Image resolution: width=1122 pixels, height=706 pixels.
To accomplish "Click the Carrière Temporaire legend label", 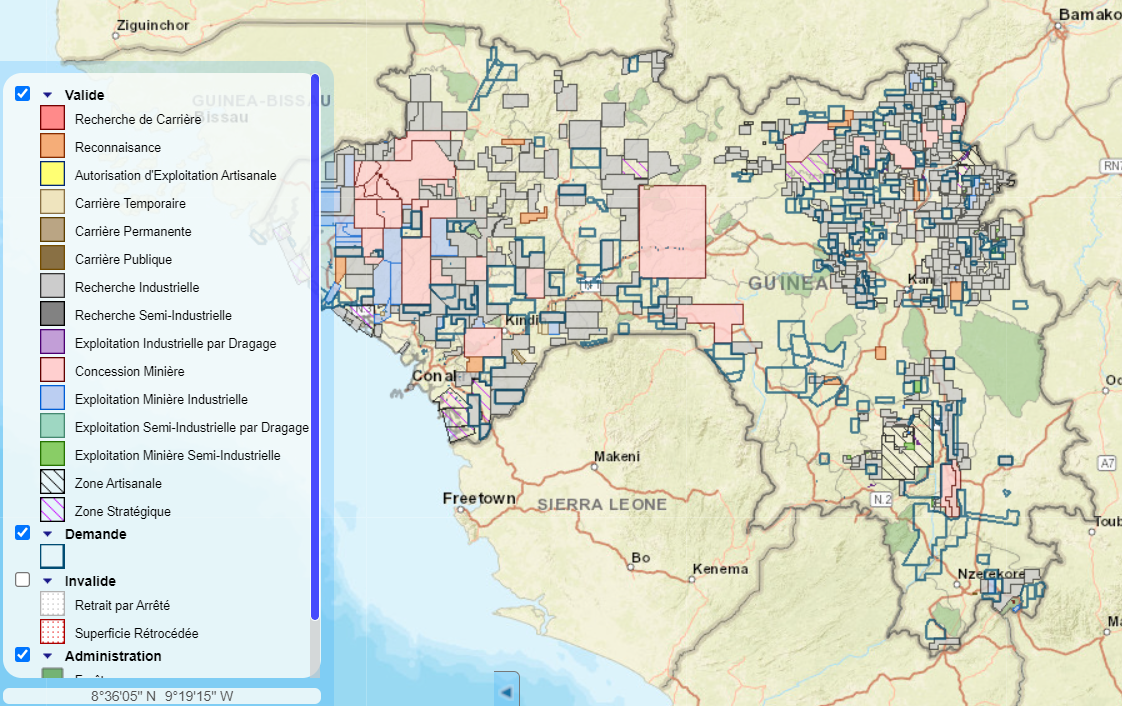I will (x=130, y=203).
